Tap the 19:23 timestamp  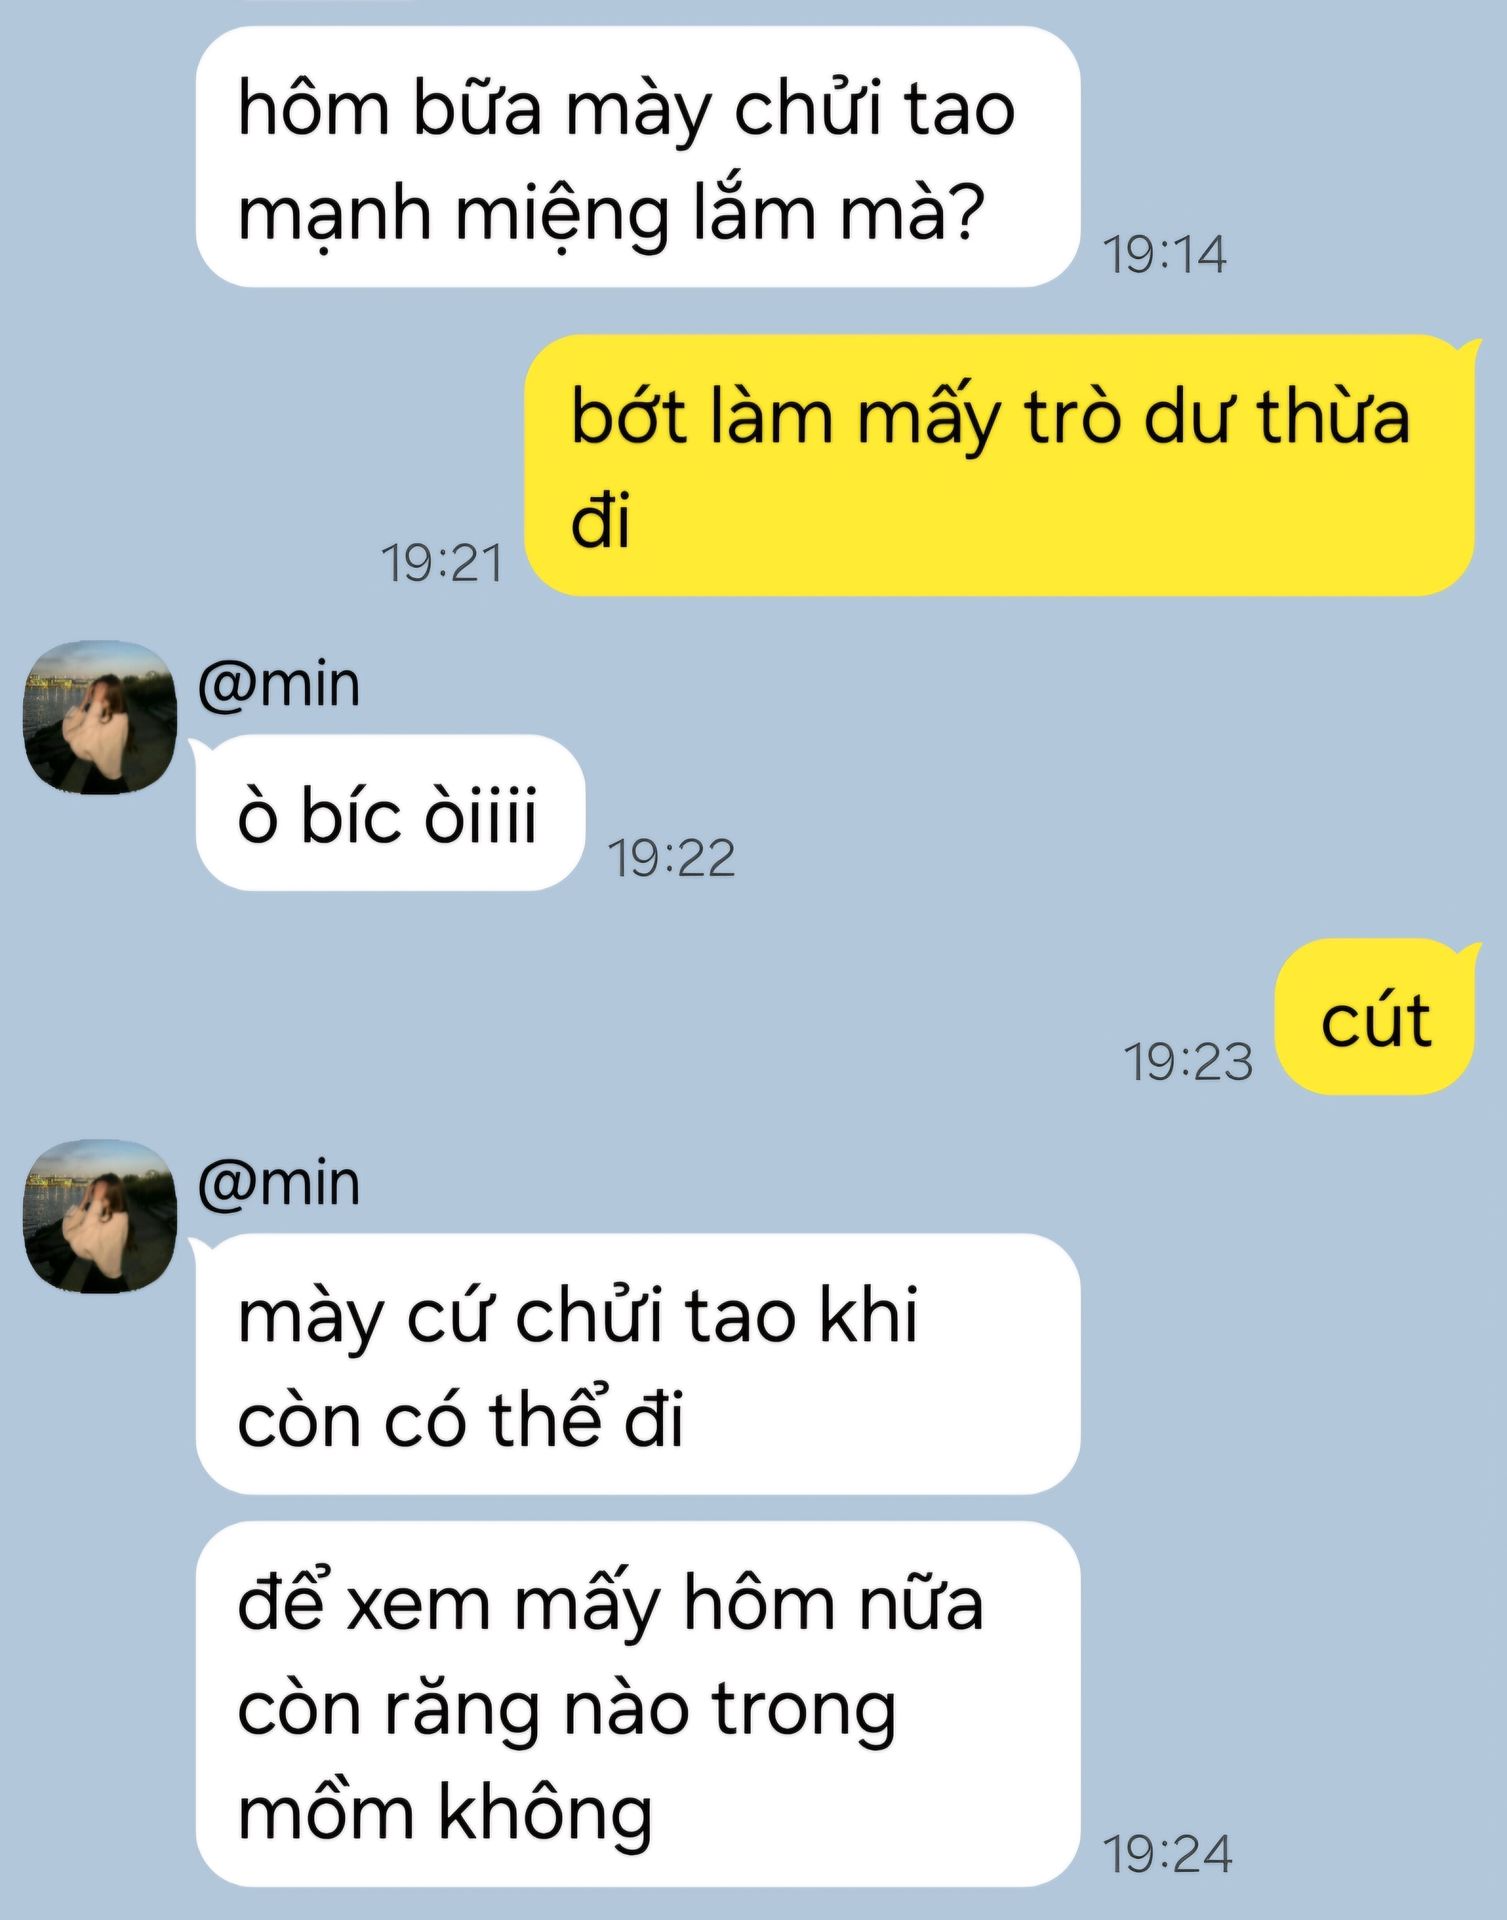1188,1062
